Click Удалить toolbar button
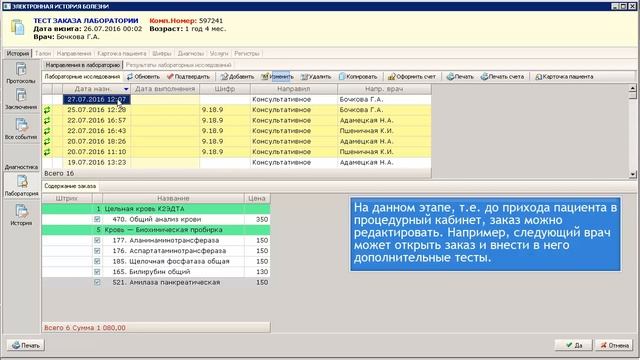Image resolution: width=640 pixels, height=360 pixels. click(316, 77)
